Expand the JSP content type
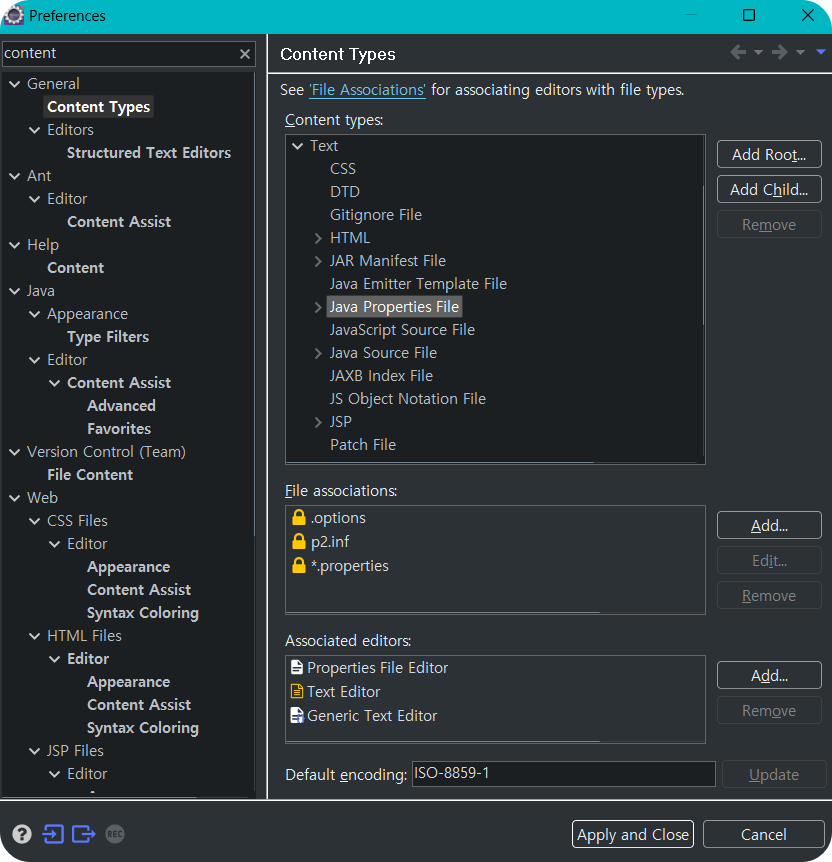 pos(318,422)
